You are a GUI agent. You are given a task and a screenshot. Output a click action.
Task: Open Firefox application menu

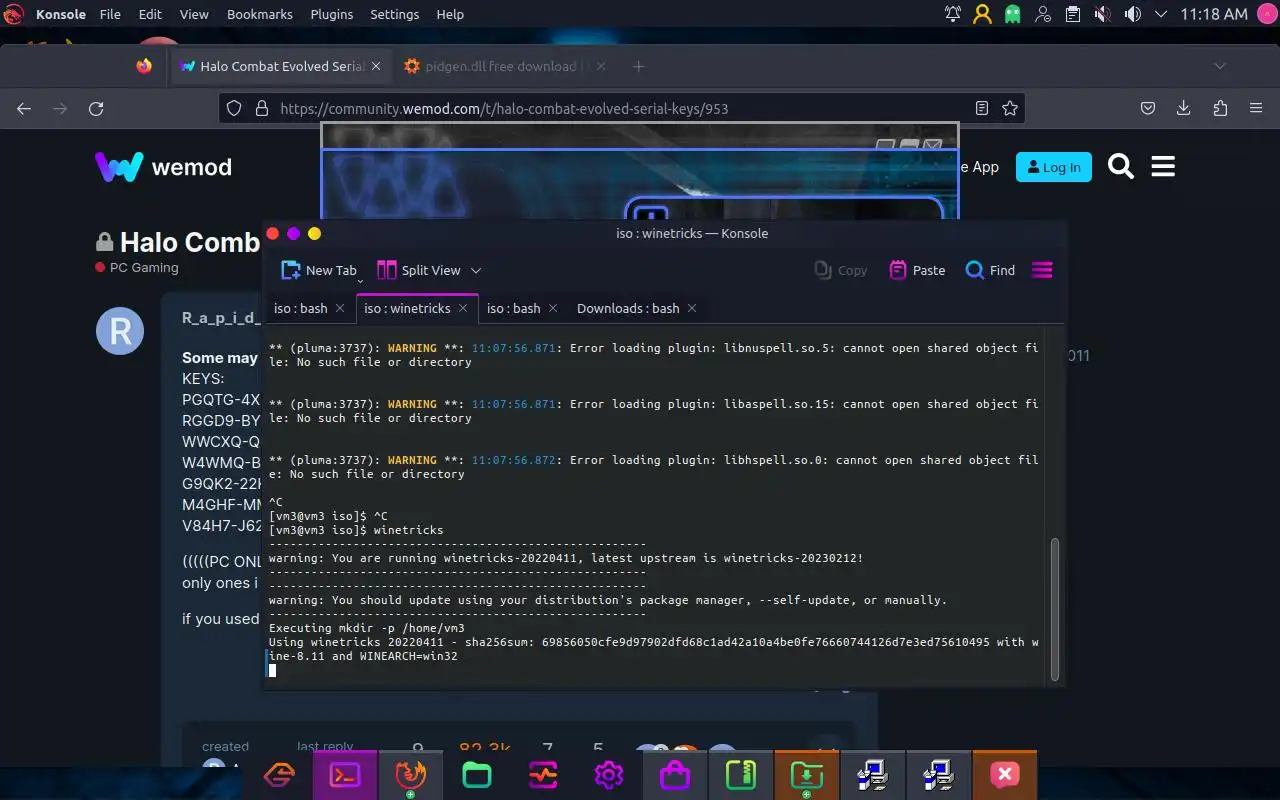(1255, 108)
